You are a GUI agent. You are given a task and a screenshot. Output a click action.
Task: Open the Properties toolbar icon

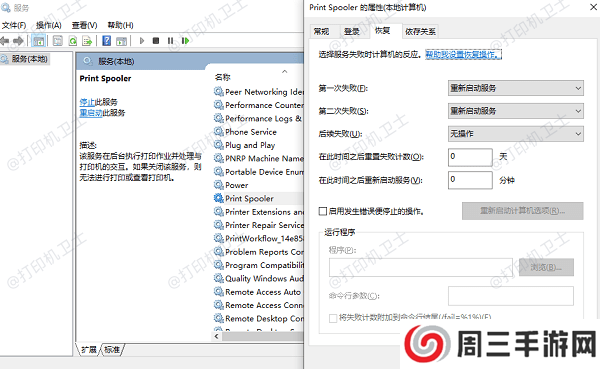coord(57,41)
